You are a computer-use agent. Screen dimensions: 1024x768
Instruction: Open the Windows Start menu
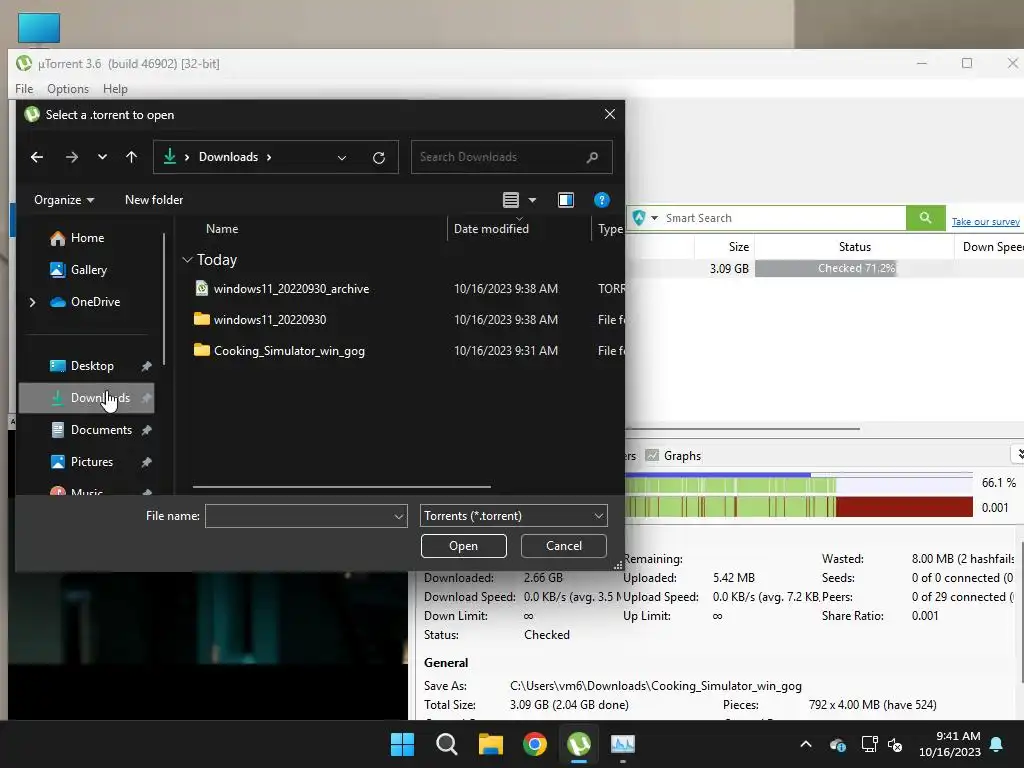pyautogui.click(x=402, y=744)
